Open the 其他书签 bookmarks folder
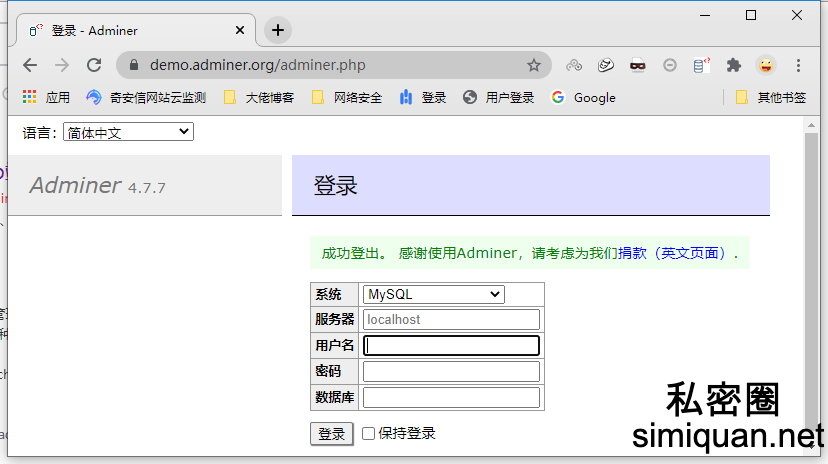Image resolution: width=828 pixels, height=464 pixels. coord(770,98)
